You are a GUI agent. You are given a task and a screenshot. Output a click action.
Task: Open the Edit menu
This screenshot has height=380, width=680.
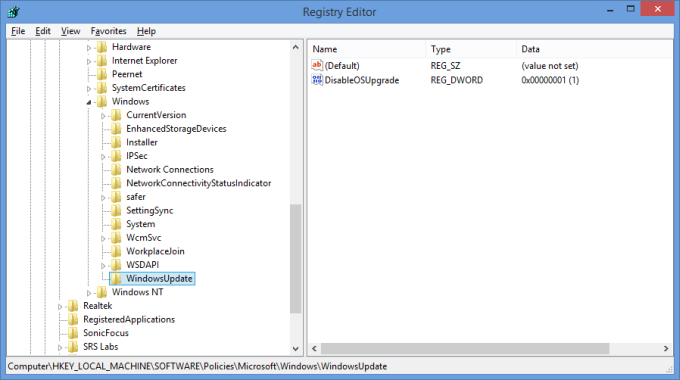point(43,31)
